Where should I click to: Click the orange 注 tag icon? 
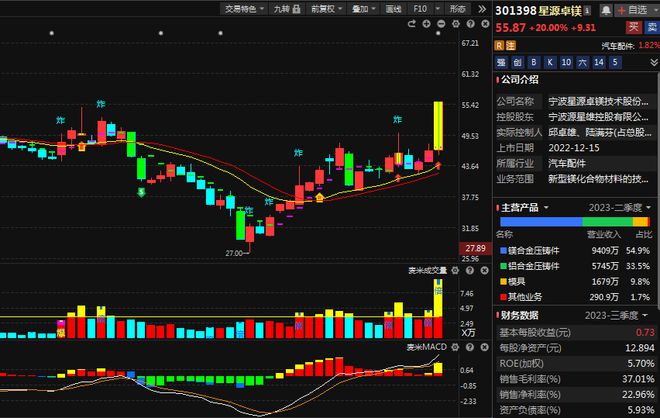tap(510, 45)
